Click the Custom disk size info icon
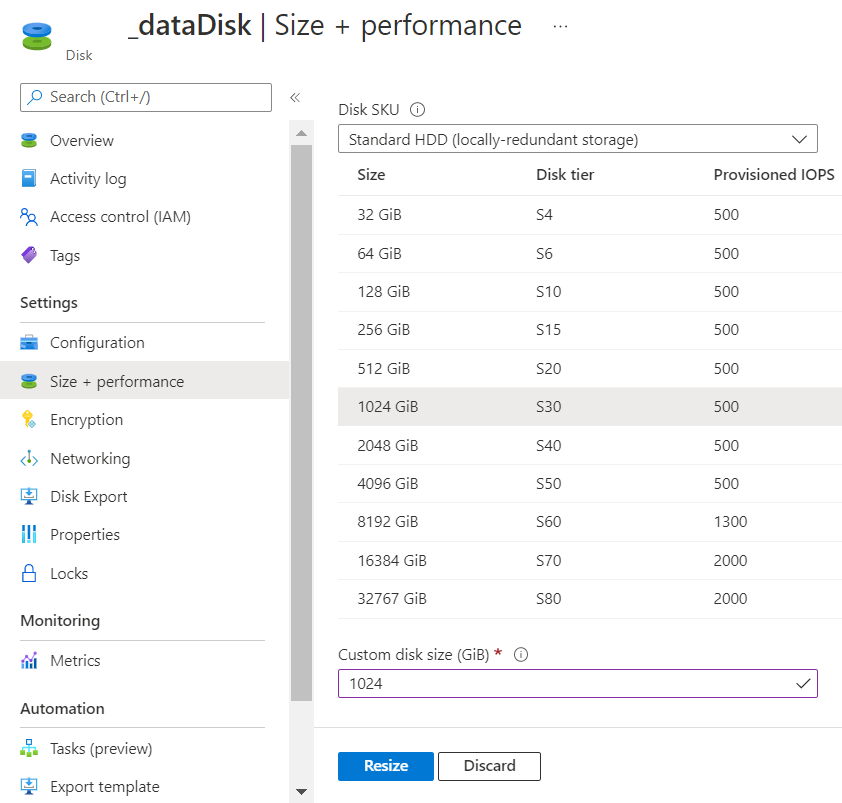842x803 pixels. (520, 655)
